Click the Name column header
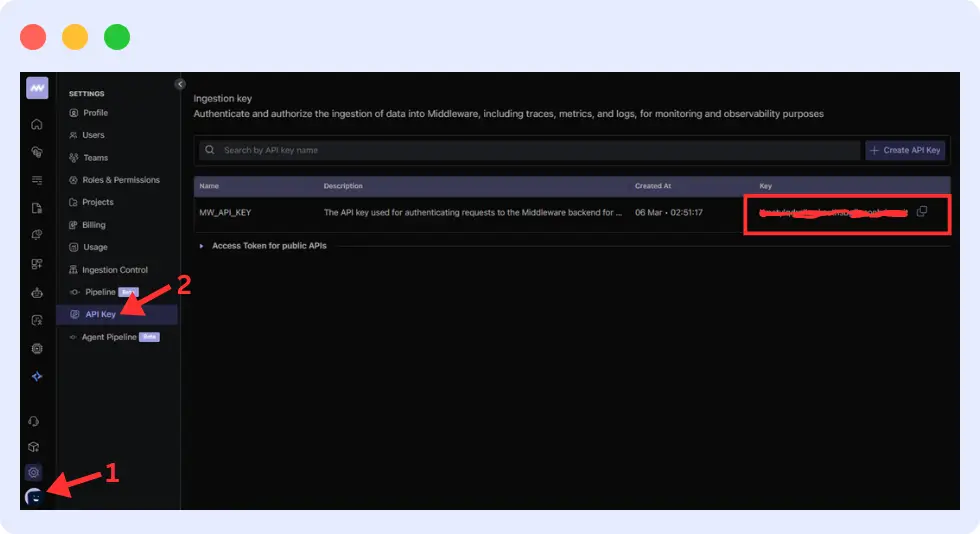This screenshot has height=534, width=980. (x=209, y=186)
